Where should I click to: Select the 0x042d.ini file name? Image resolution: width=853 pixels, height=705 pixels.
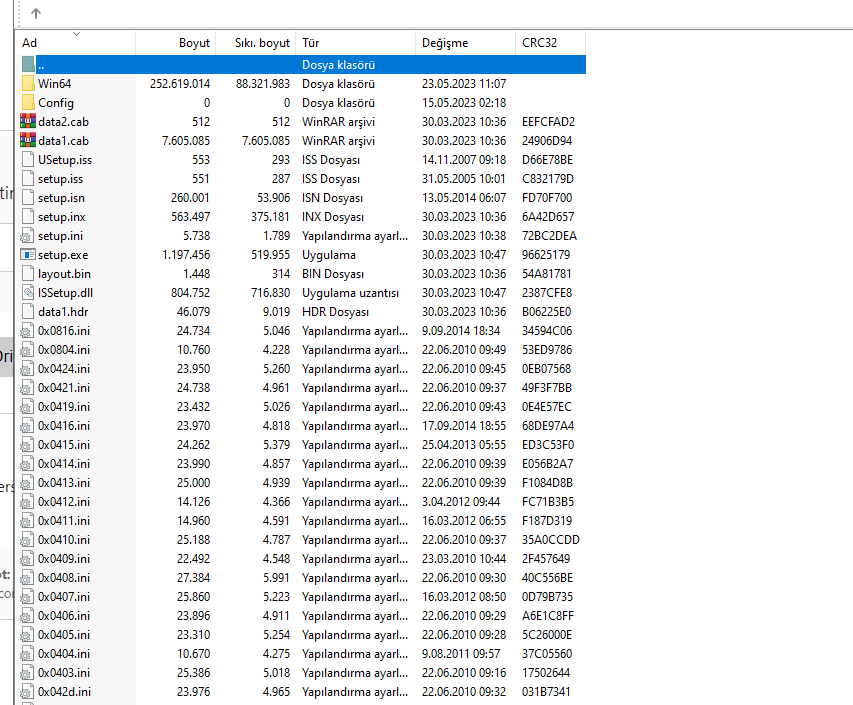tap(64, 692)
